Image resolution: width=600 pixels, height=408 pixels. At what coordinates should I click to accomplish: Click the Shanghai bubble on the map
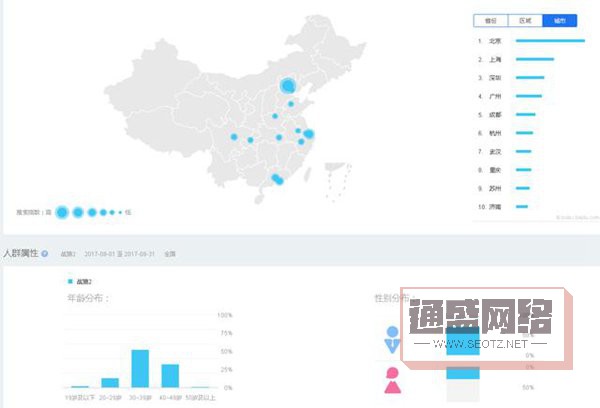tap(309, 134)
